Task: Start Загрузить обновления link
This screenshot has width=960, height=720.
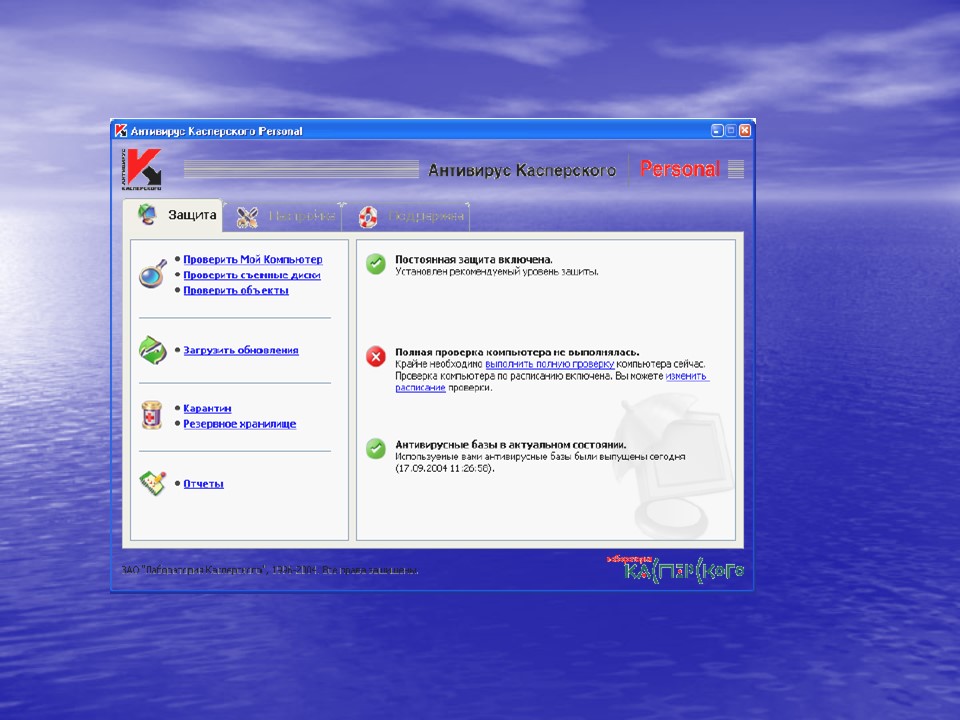Action: pyautogui.click(x=240, y=351)
